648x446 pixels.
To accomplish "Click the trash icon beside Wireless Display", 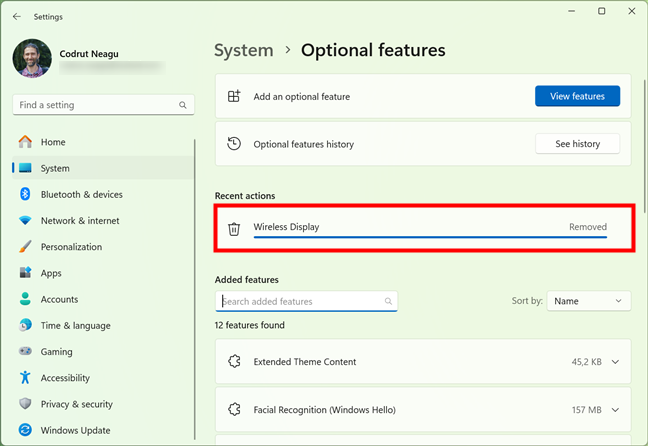I will coord(234,228).
